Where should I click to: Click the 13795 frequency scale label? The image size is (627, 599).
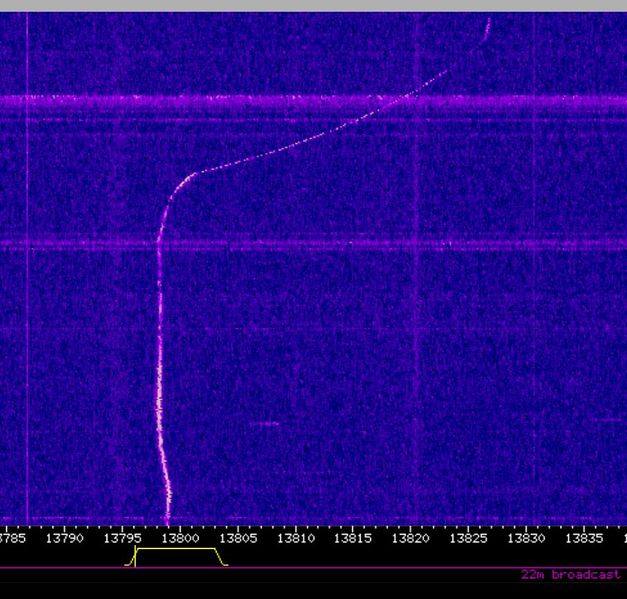tap(123, 538)
